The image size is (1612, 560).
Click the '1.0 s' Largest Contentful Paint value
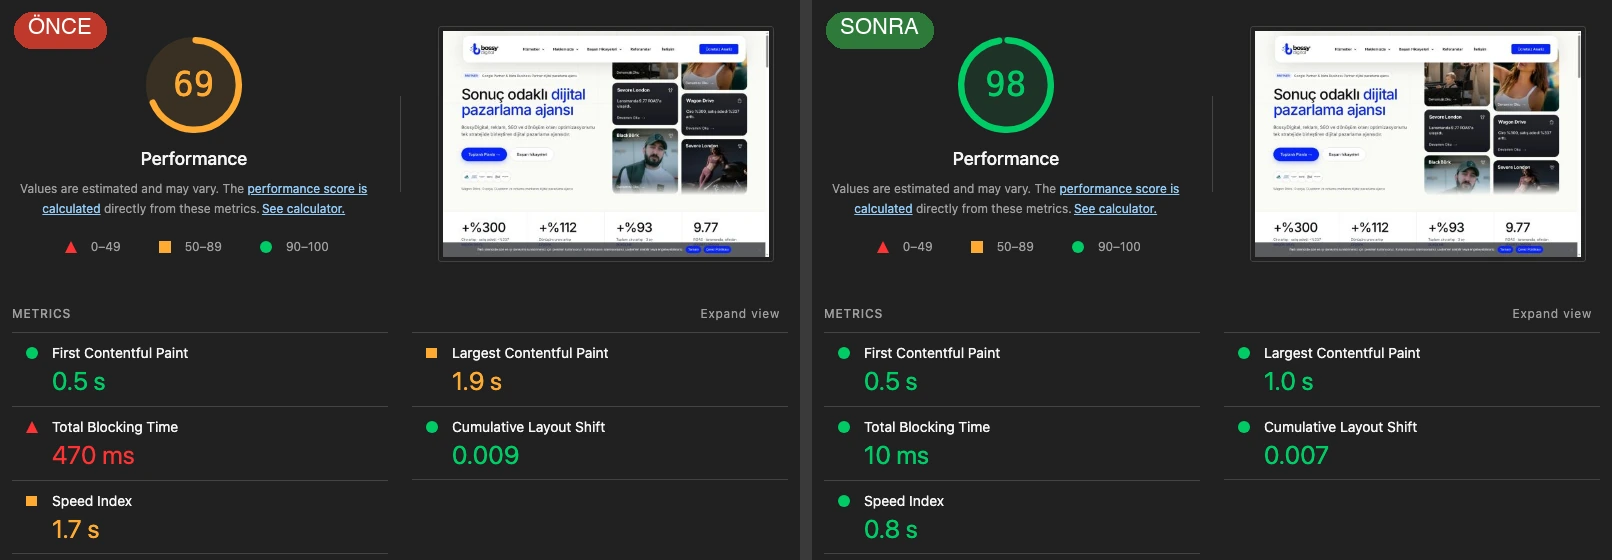1289,382
